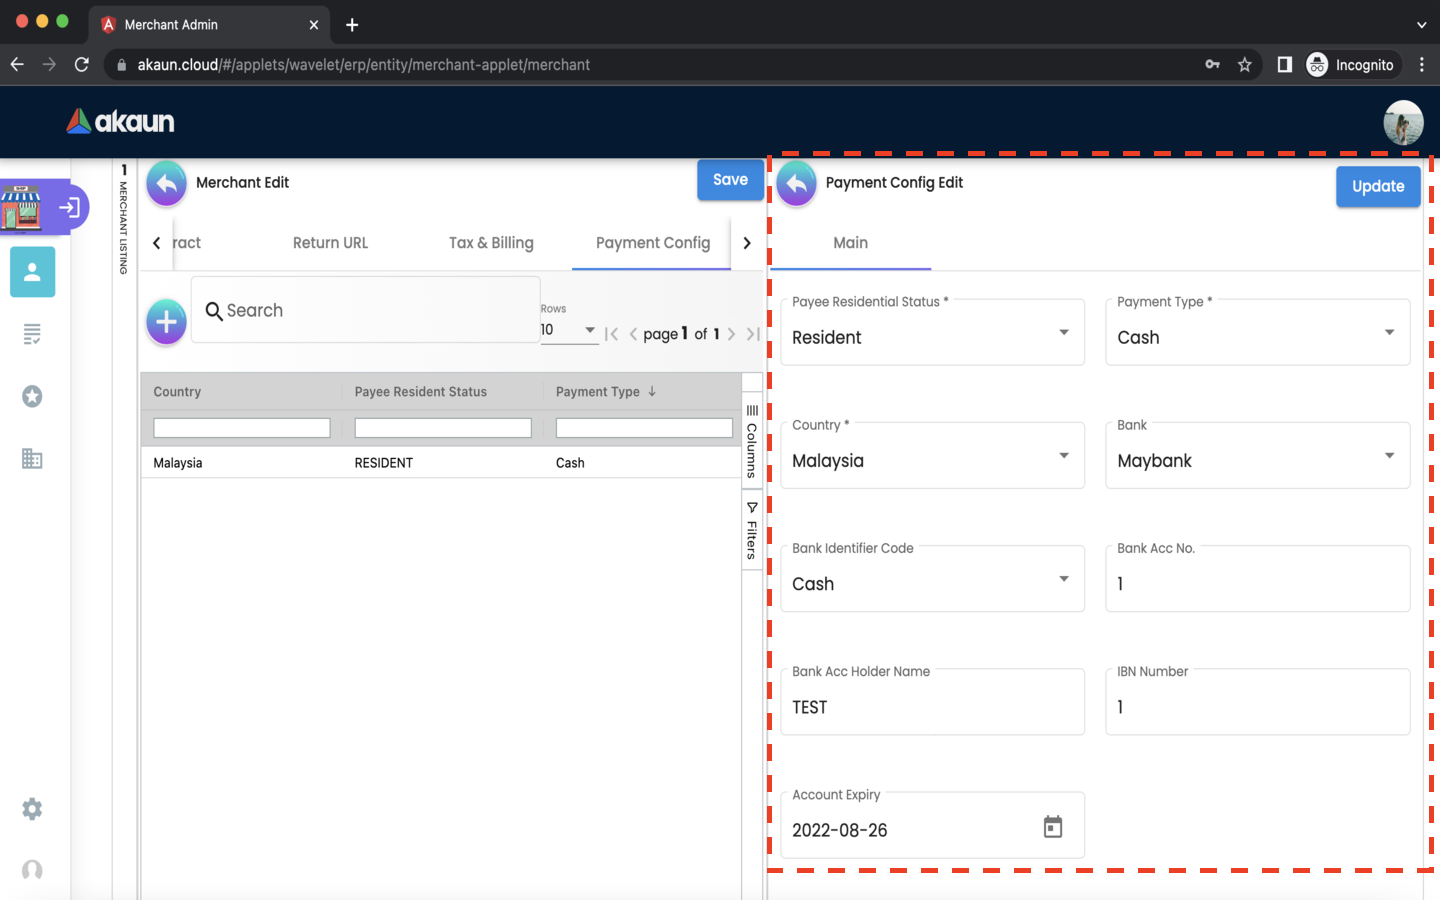Screen dimensions: 1440x900
Task: Open the calendar picker for Account Expiry
Action: [x=1052, y=827]
